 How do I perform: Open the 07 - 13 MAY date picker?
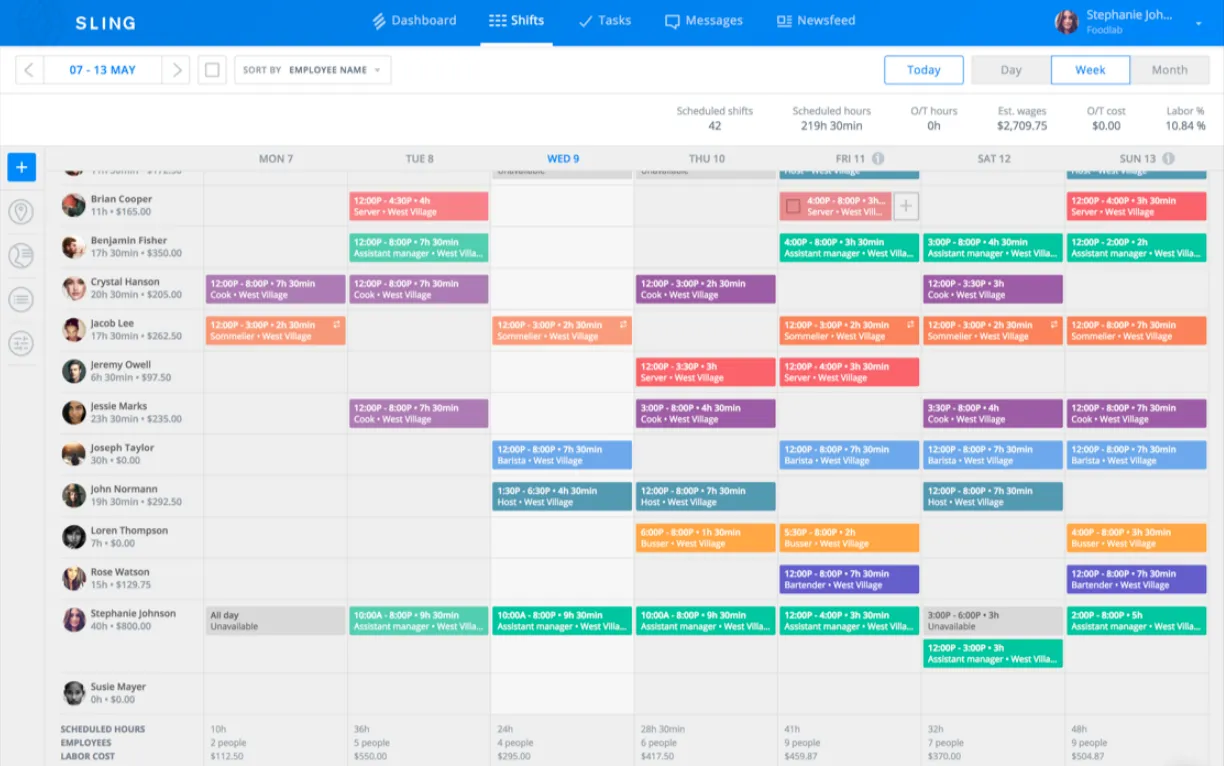[102, 70]
